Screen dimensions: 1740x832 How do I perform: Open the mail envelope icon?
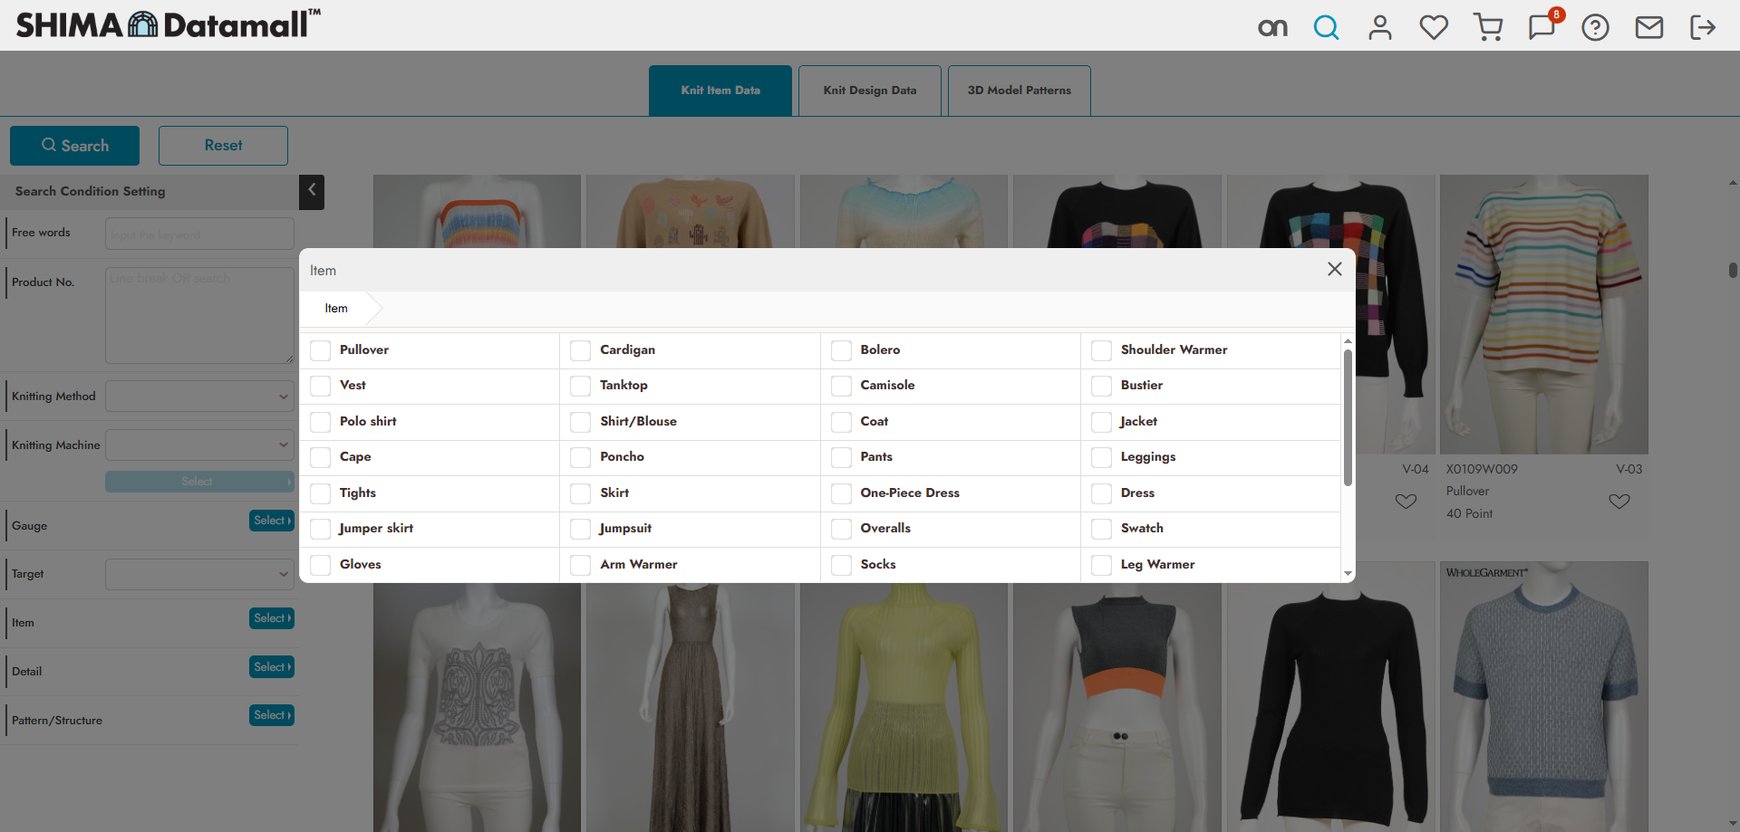click(x=1649, y=27)
